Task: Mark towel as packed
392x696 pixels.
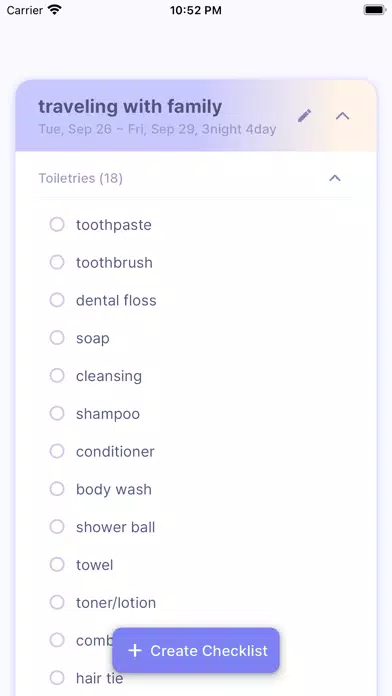Action: (x=57, y=565)
